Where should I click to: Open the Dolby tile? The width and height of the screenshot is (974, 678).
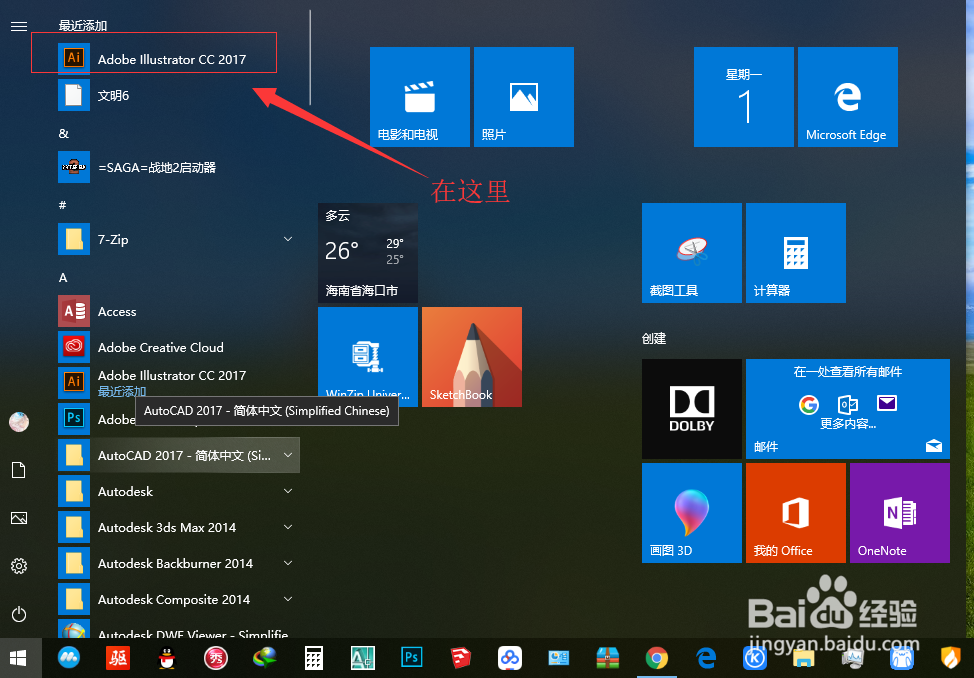point(692,409)
